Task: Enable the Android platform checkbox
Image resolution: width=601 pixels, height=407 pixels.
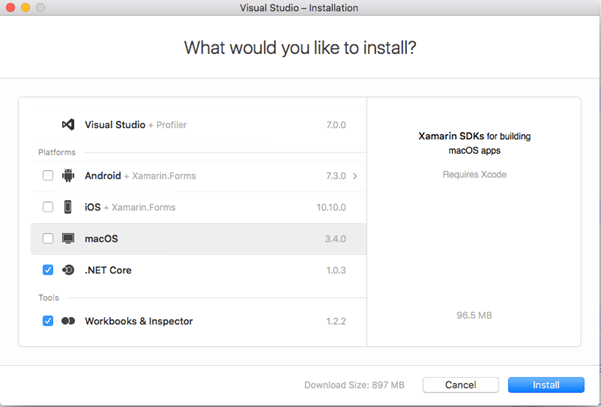Action: 48,176
